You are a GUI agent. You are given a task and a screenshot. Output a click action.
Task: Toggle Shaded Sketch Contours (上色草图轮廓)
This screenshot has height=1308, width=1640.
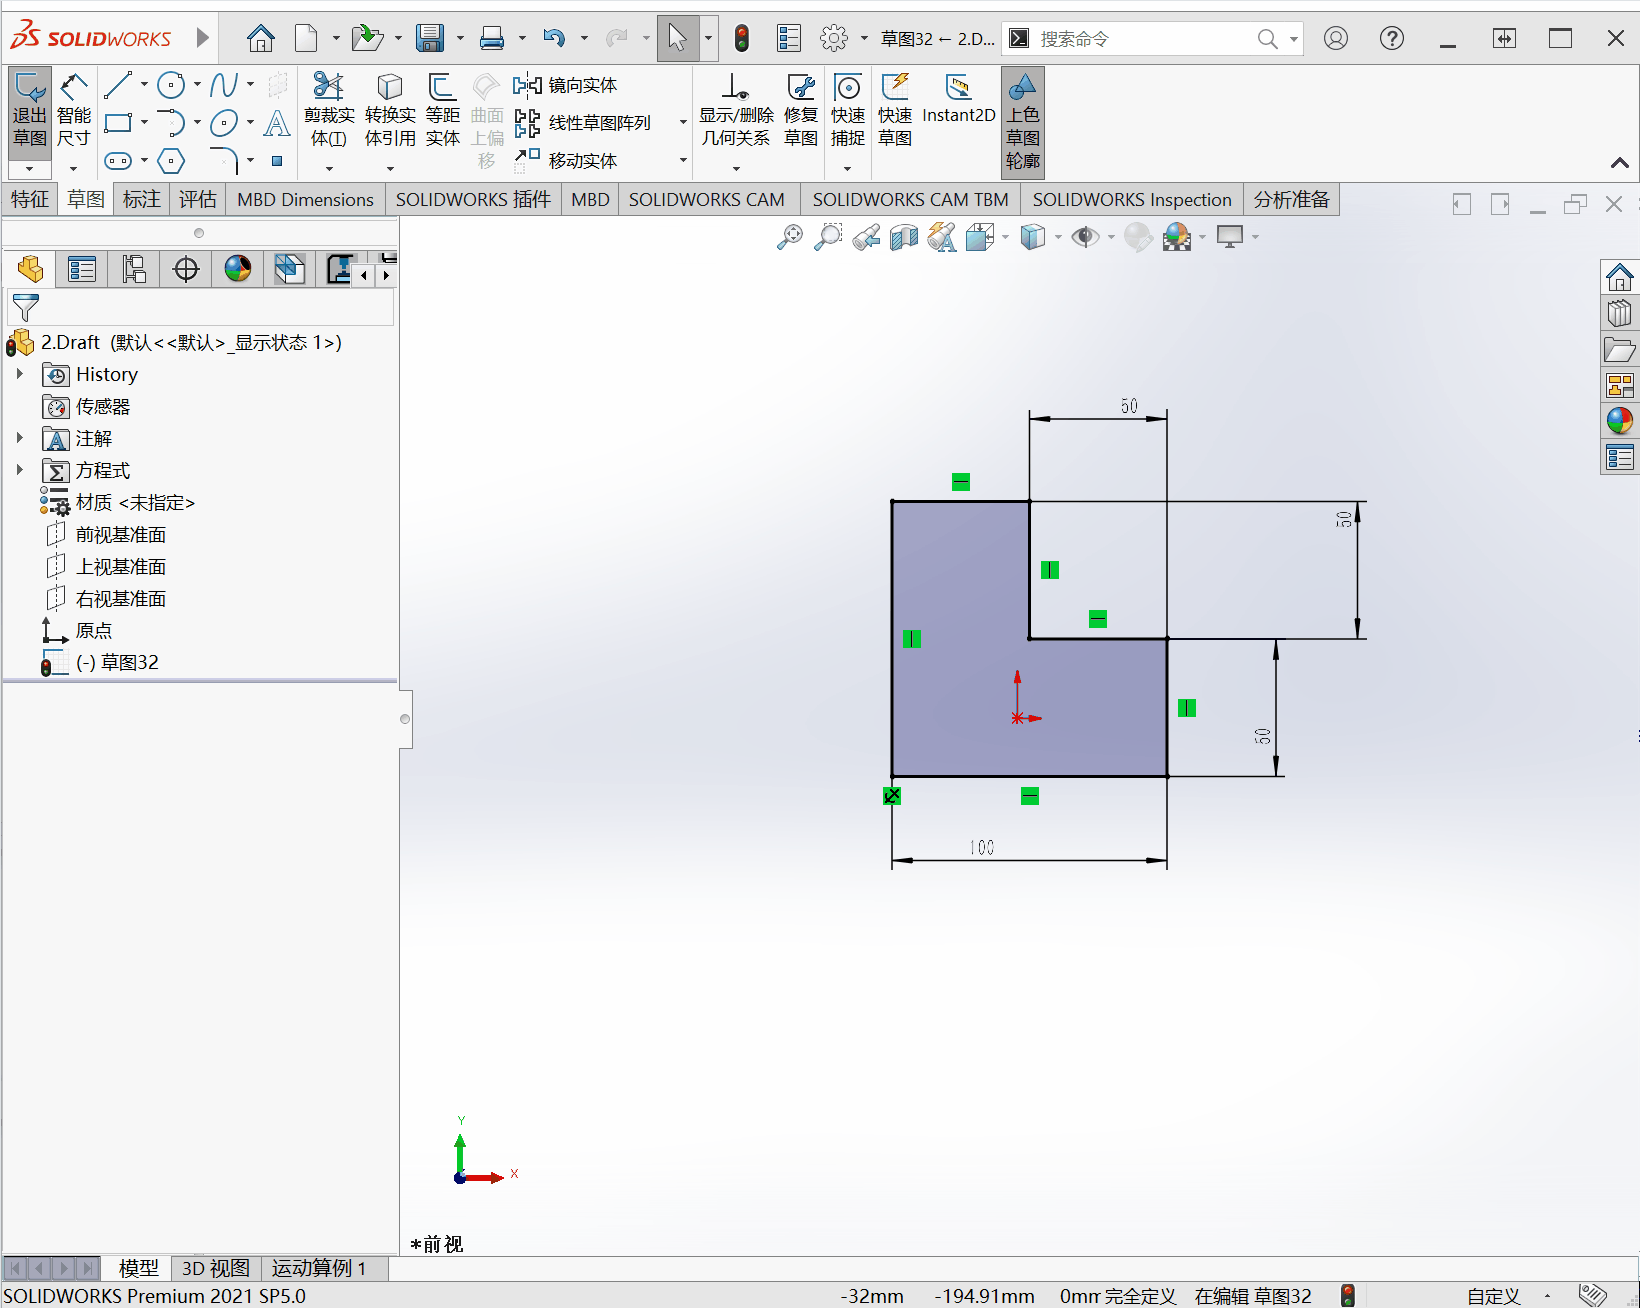click(1023, 121)
